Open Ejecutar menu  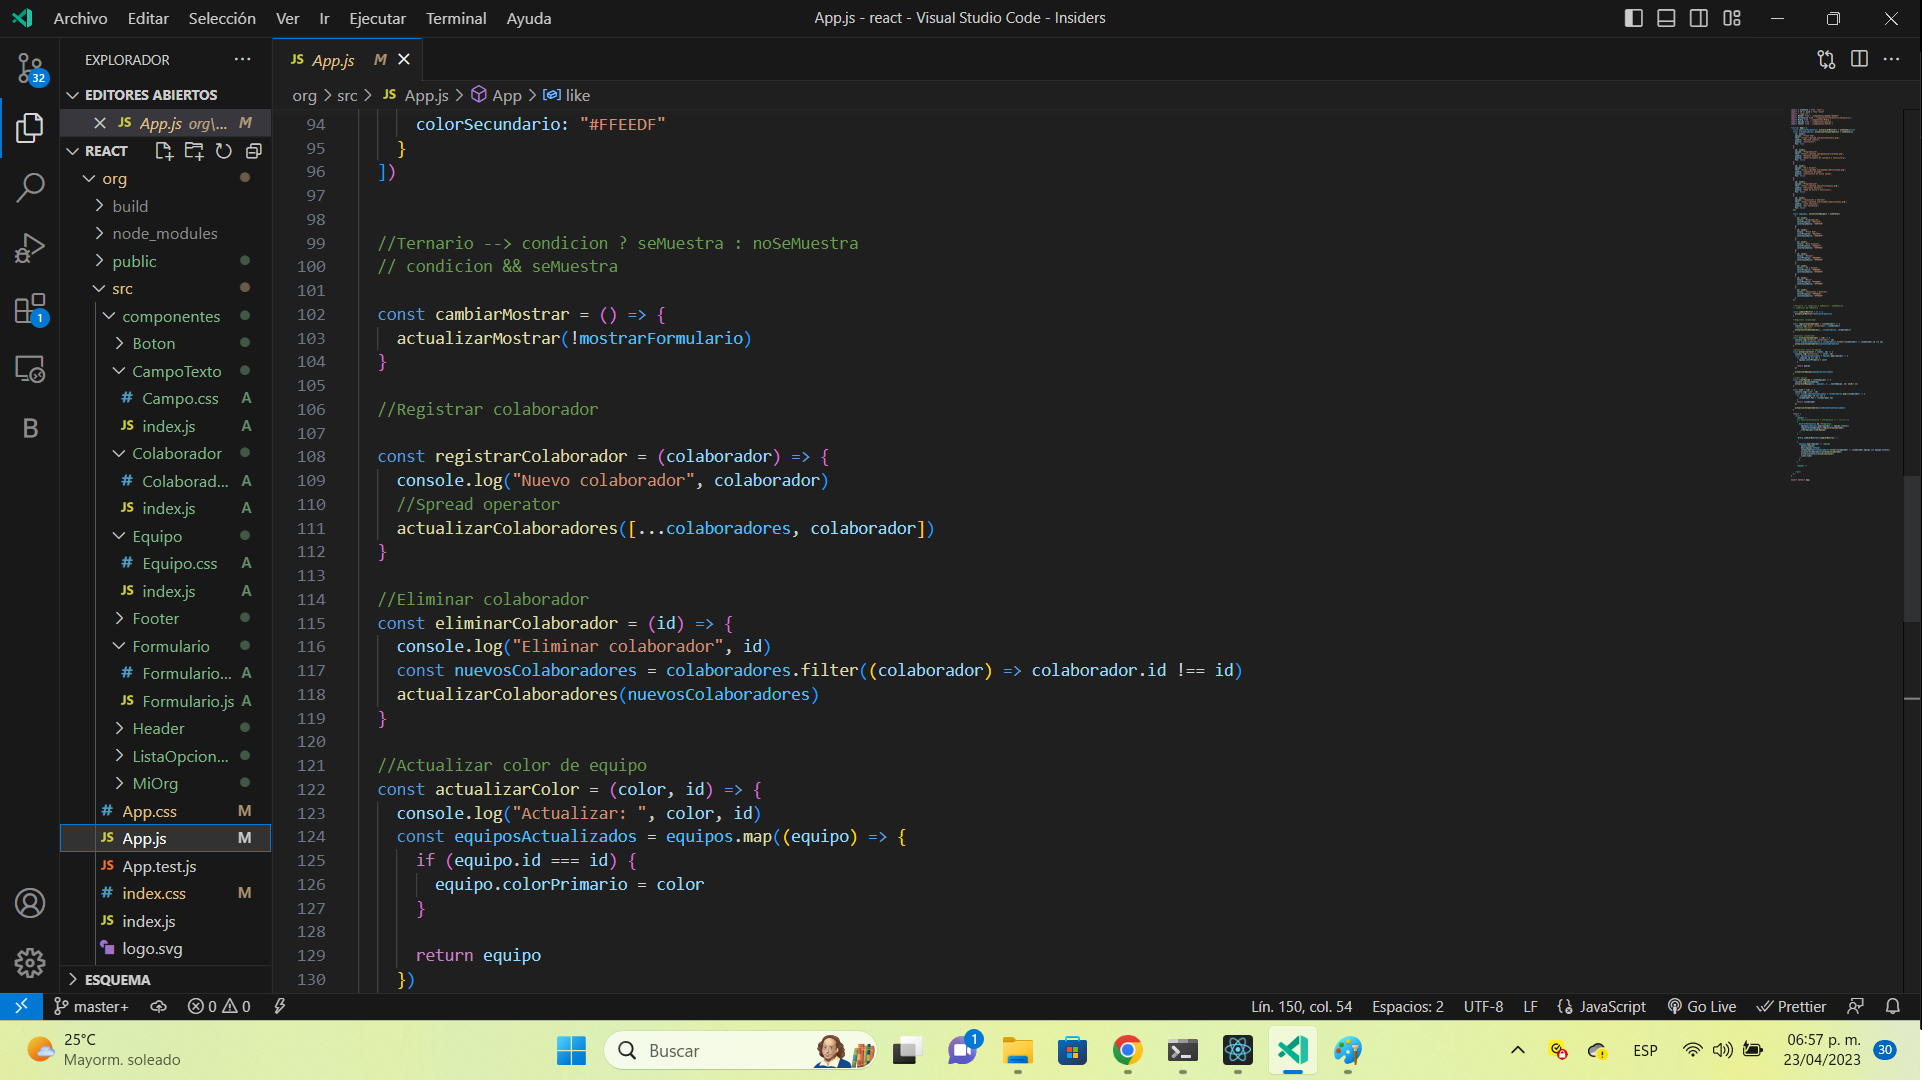pos(377,18)
